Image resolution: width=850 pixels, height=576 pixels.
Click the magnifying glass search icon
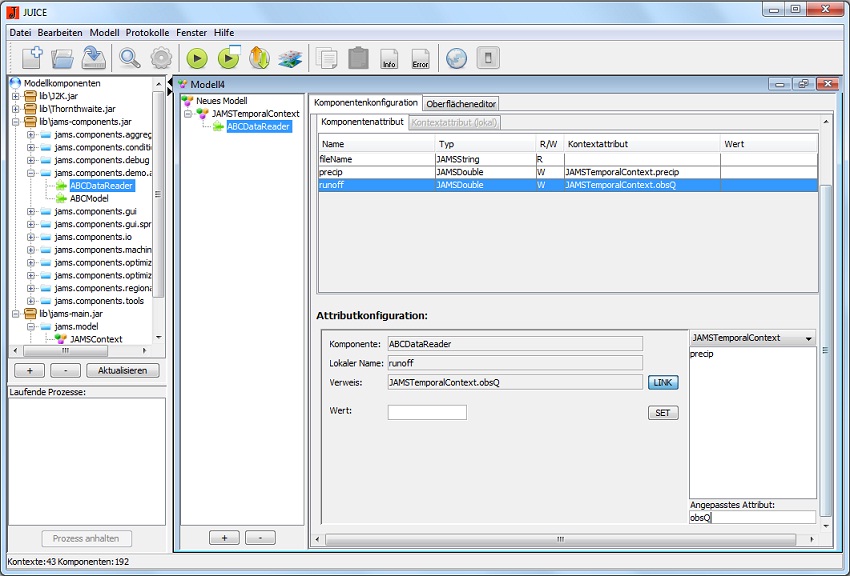130,58
